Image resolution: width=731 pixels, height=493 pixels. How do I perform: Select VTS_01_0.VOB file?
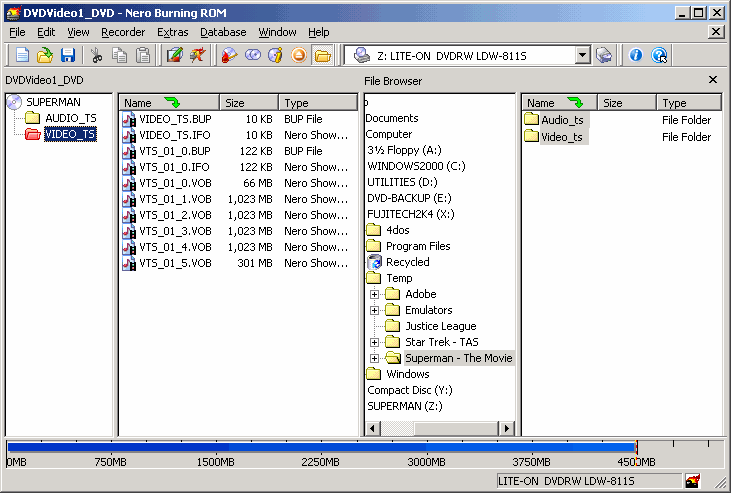175,183
